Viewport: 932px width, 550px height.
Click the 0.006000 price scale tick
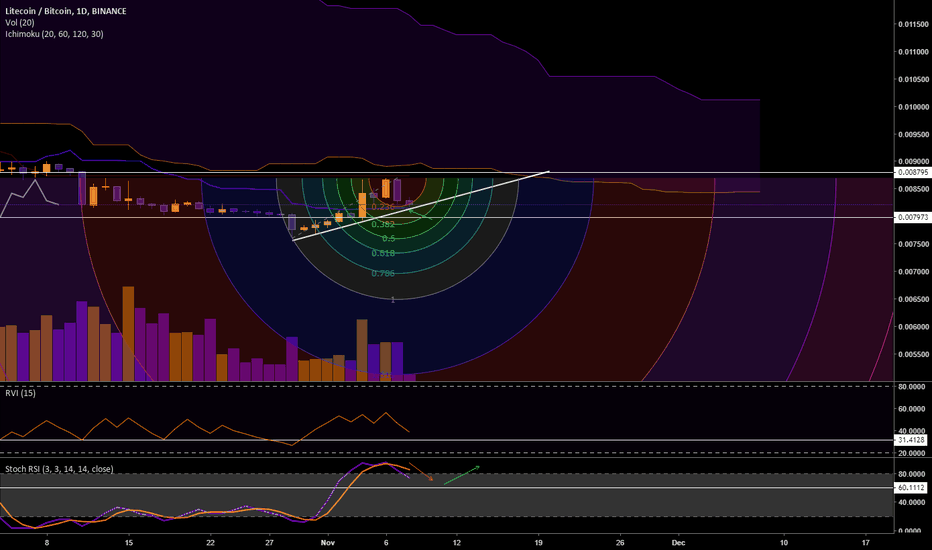coord(914,327)
